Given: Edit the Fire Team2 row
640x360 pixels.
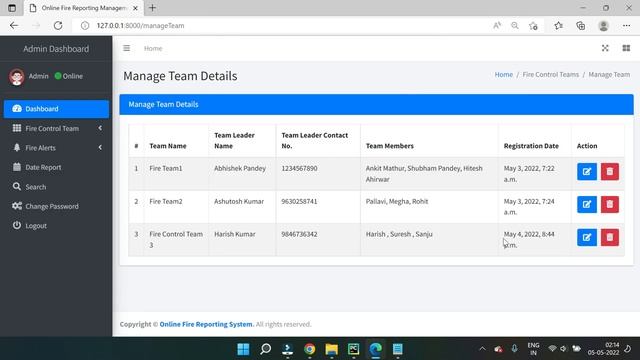Looking at the screenshot, I should pos(587,204).
